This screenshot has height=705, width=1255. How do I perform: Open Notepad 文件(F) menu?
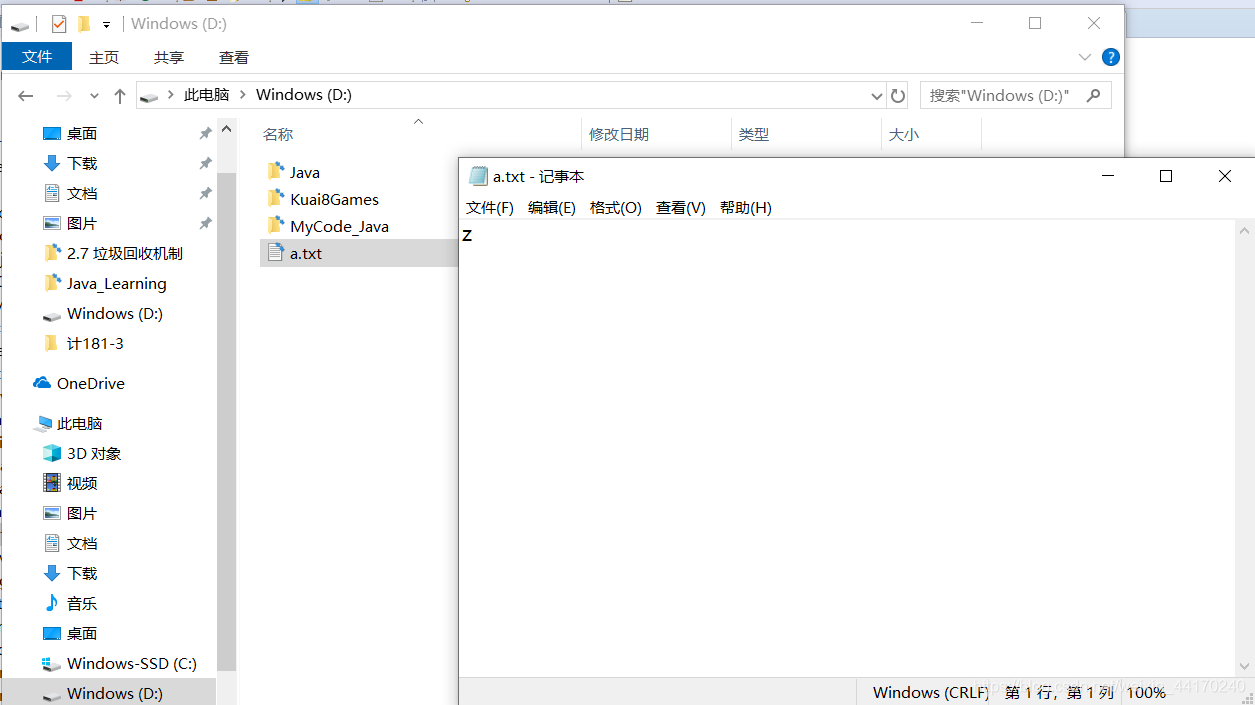(x=490, y=208)
